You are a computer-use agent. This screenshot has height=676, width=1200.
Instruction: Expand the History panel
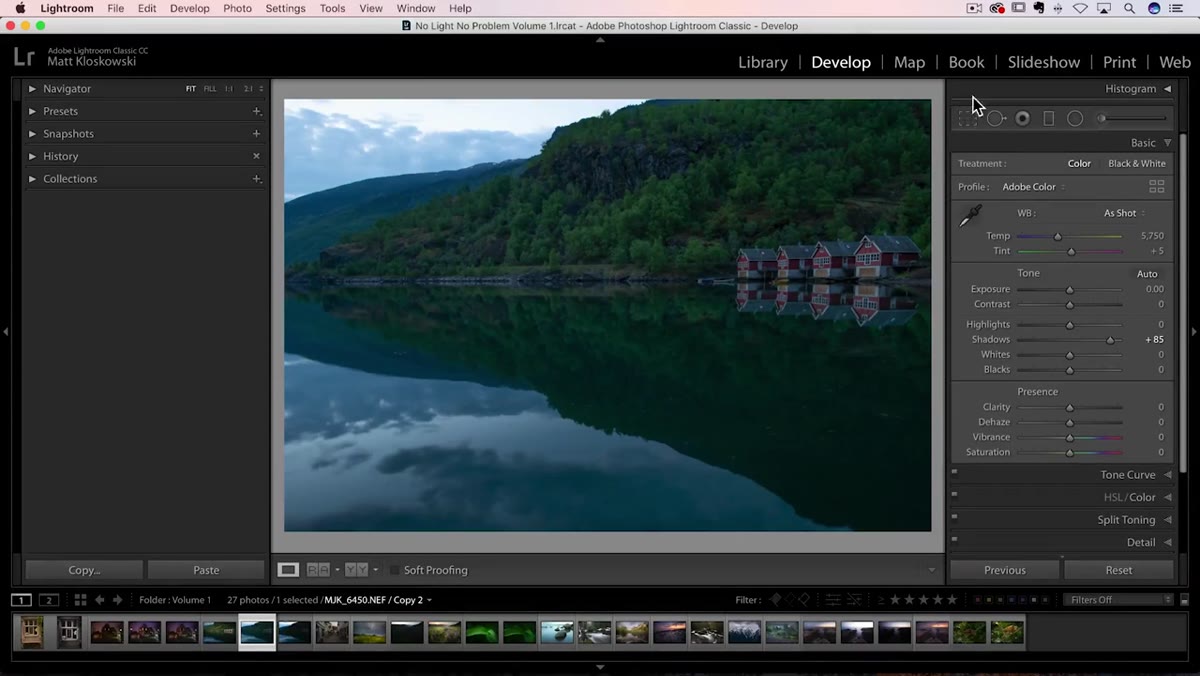pyautogui.click(x=32, y=156)
